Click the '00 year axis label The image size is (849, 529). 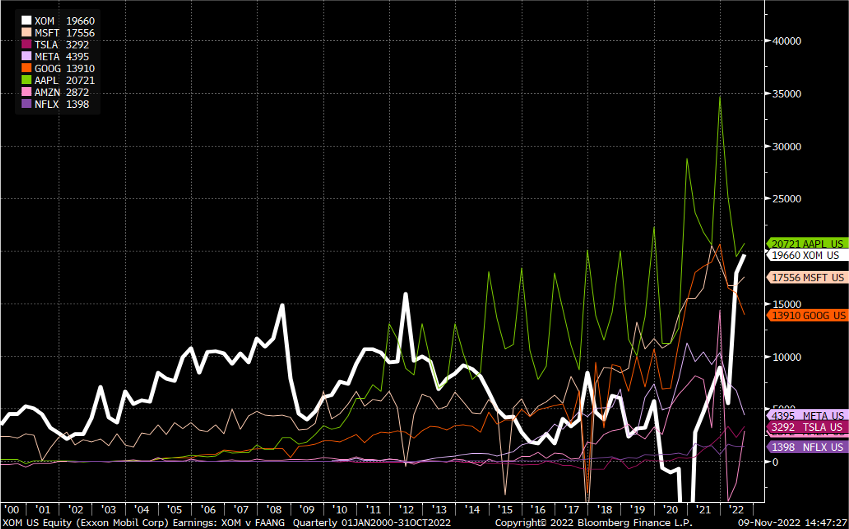pos(11,510)
